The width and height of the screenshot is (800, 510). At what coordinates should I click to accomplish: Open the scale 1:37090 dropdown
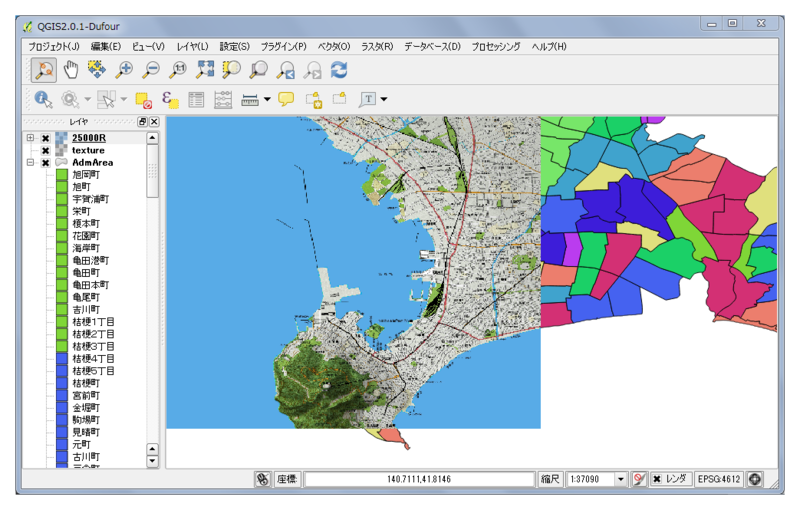620,479
